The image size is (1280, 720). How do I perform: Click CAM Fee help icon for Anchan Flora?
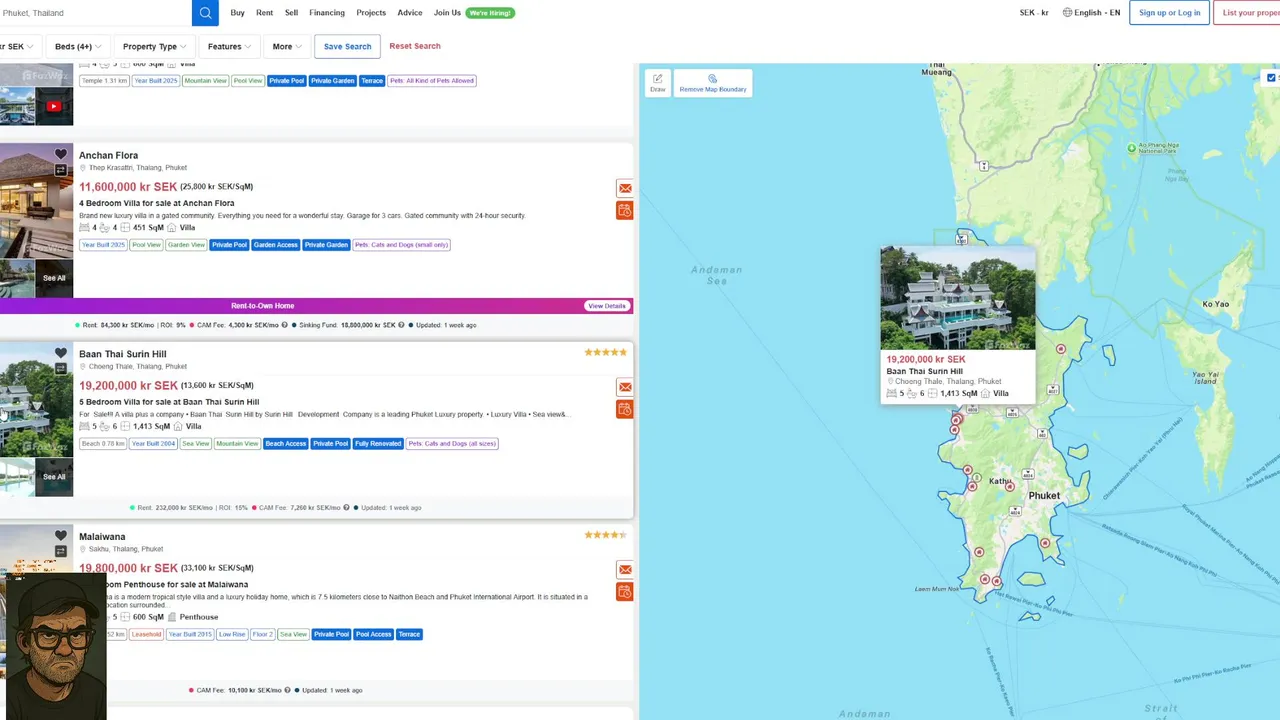[x=285, y=325]
